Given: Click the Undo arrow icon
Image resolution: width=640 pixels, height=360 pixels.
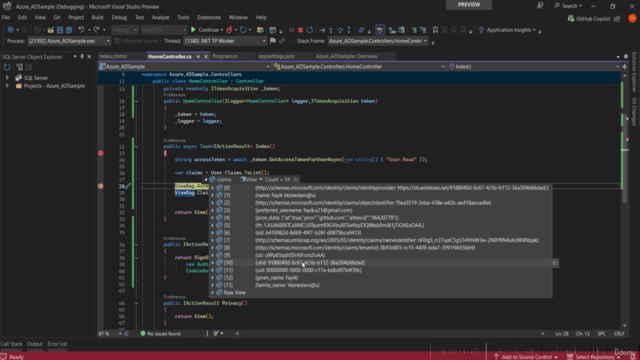Looking at the screenshot, I should 81,30.
